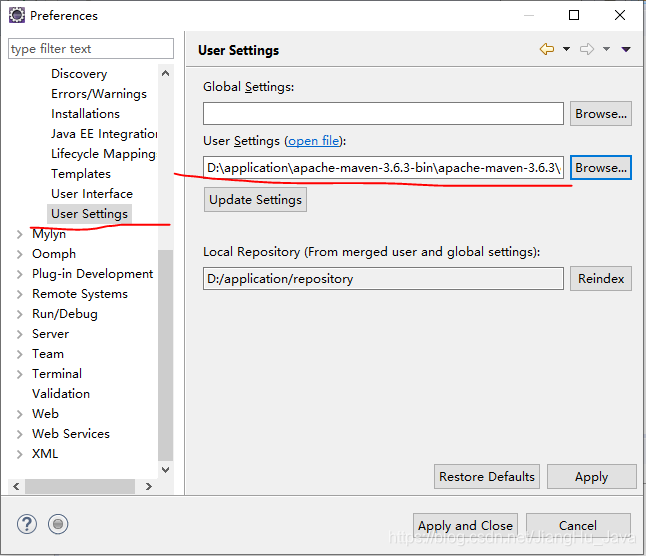The height and width of the screenshot is (556, 646).
Task: Open the back history dropdown arrow
Action: coord(566,49)
